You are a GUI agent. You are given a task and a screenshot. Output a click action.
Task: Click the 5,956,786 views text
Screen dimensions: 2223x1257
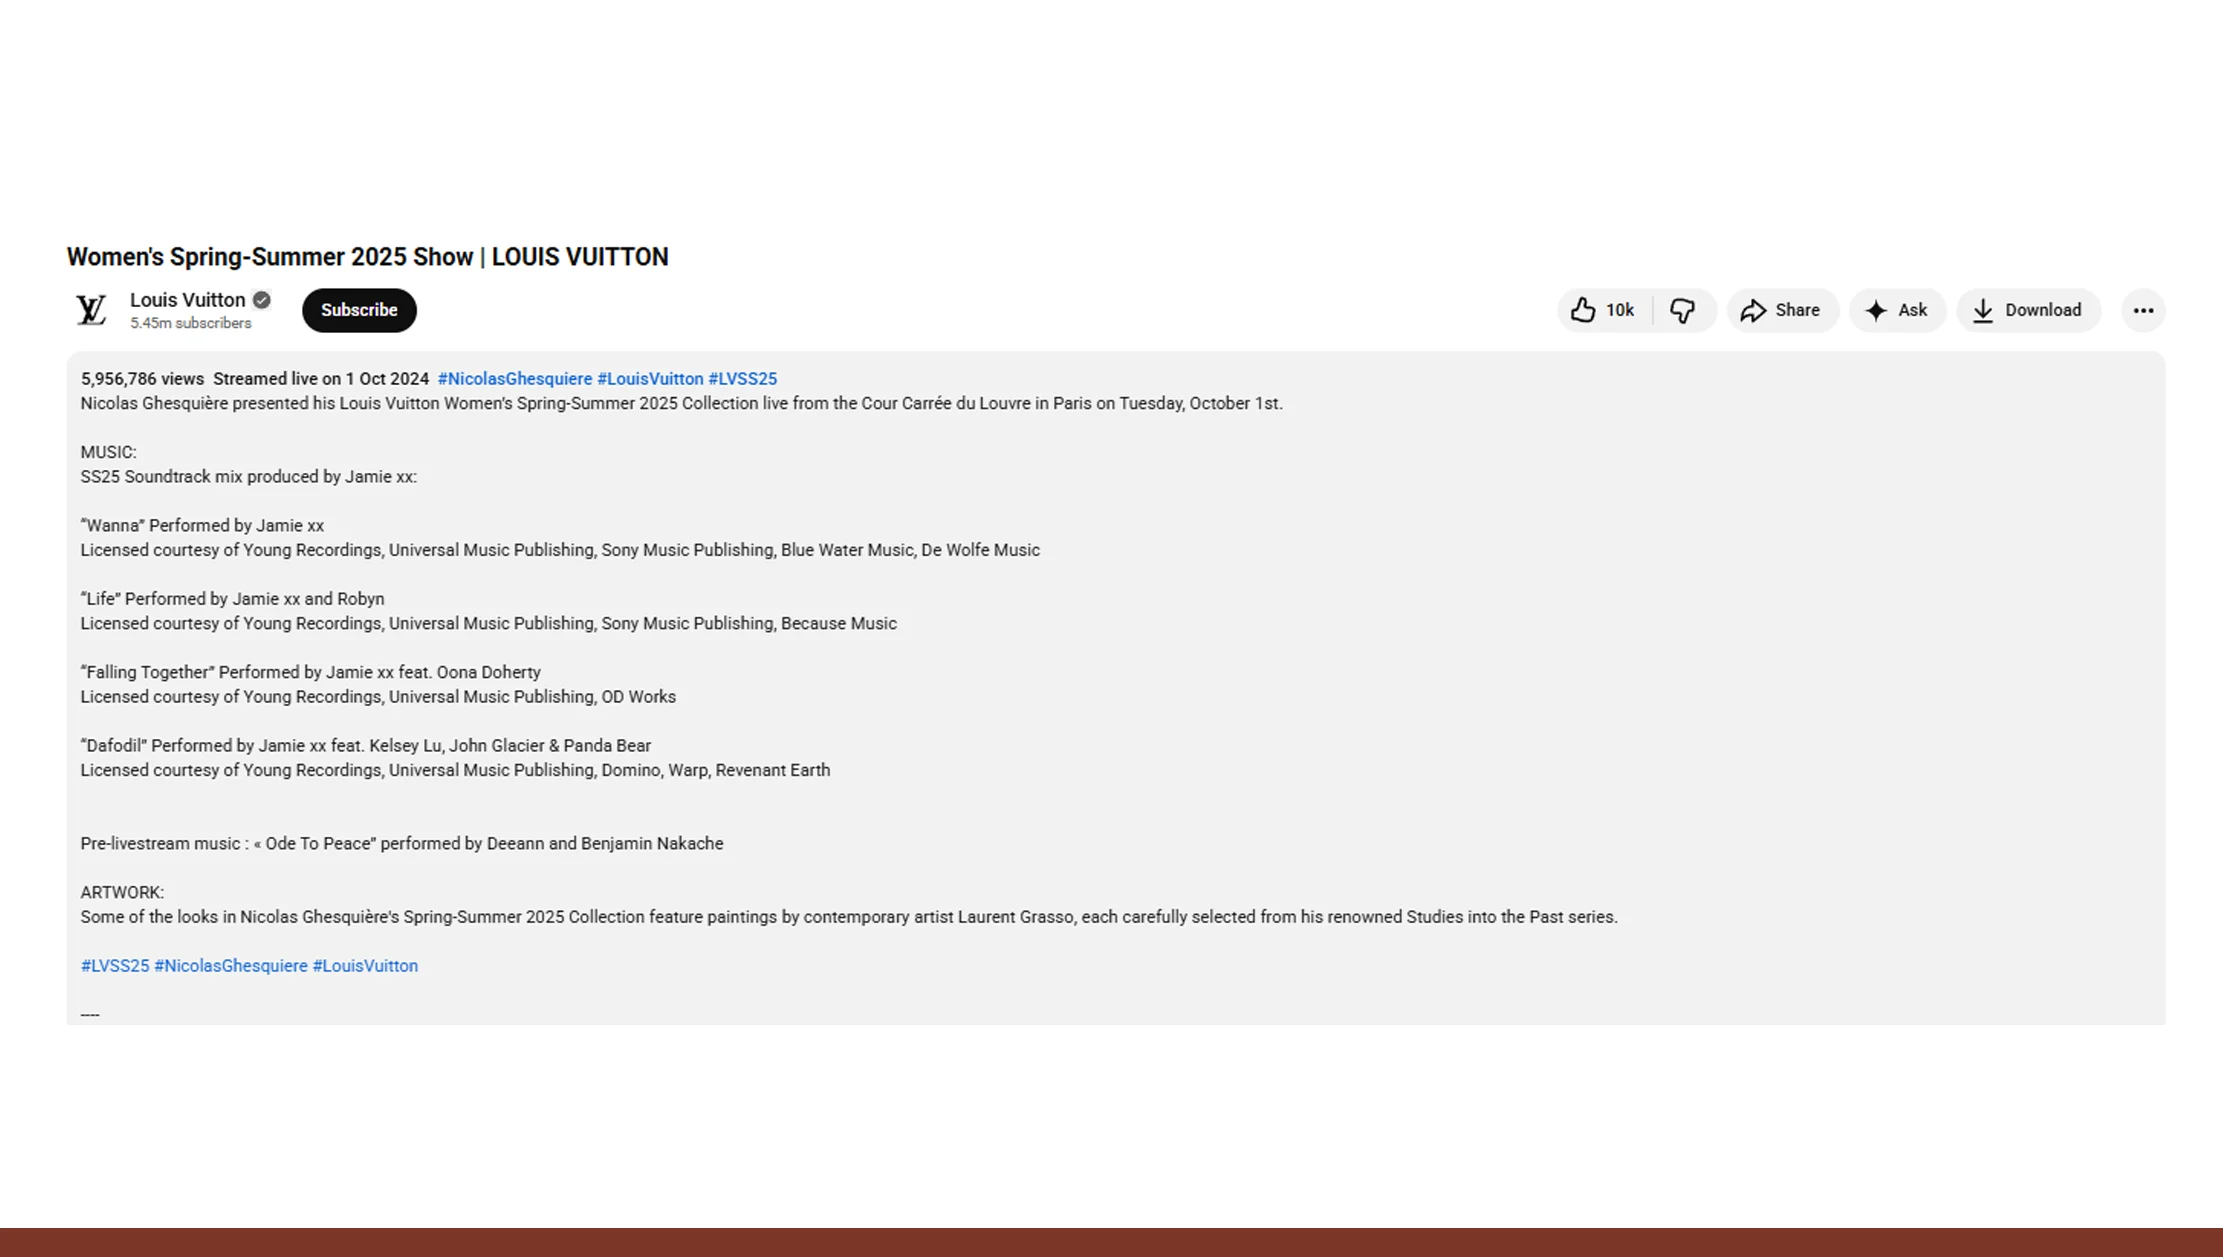click(x=142, y=379)
